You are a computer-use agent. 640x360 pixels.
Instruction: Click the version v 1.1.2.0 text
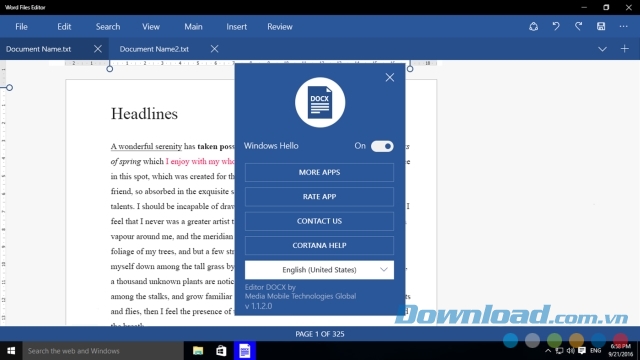pos(258,306)
